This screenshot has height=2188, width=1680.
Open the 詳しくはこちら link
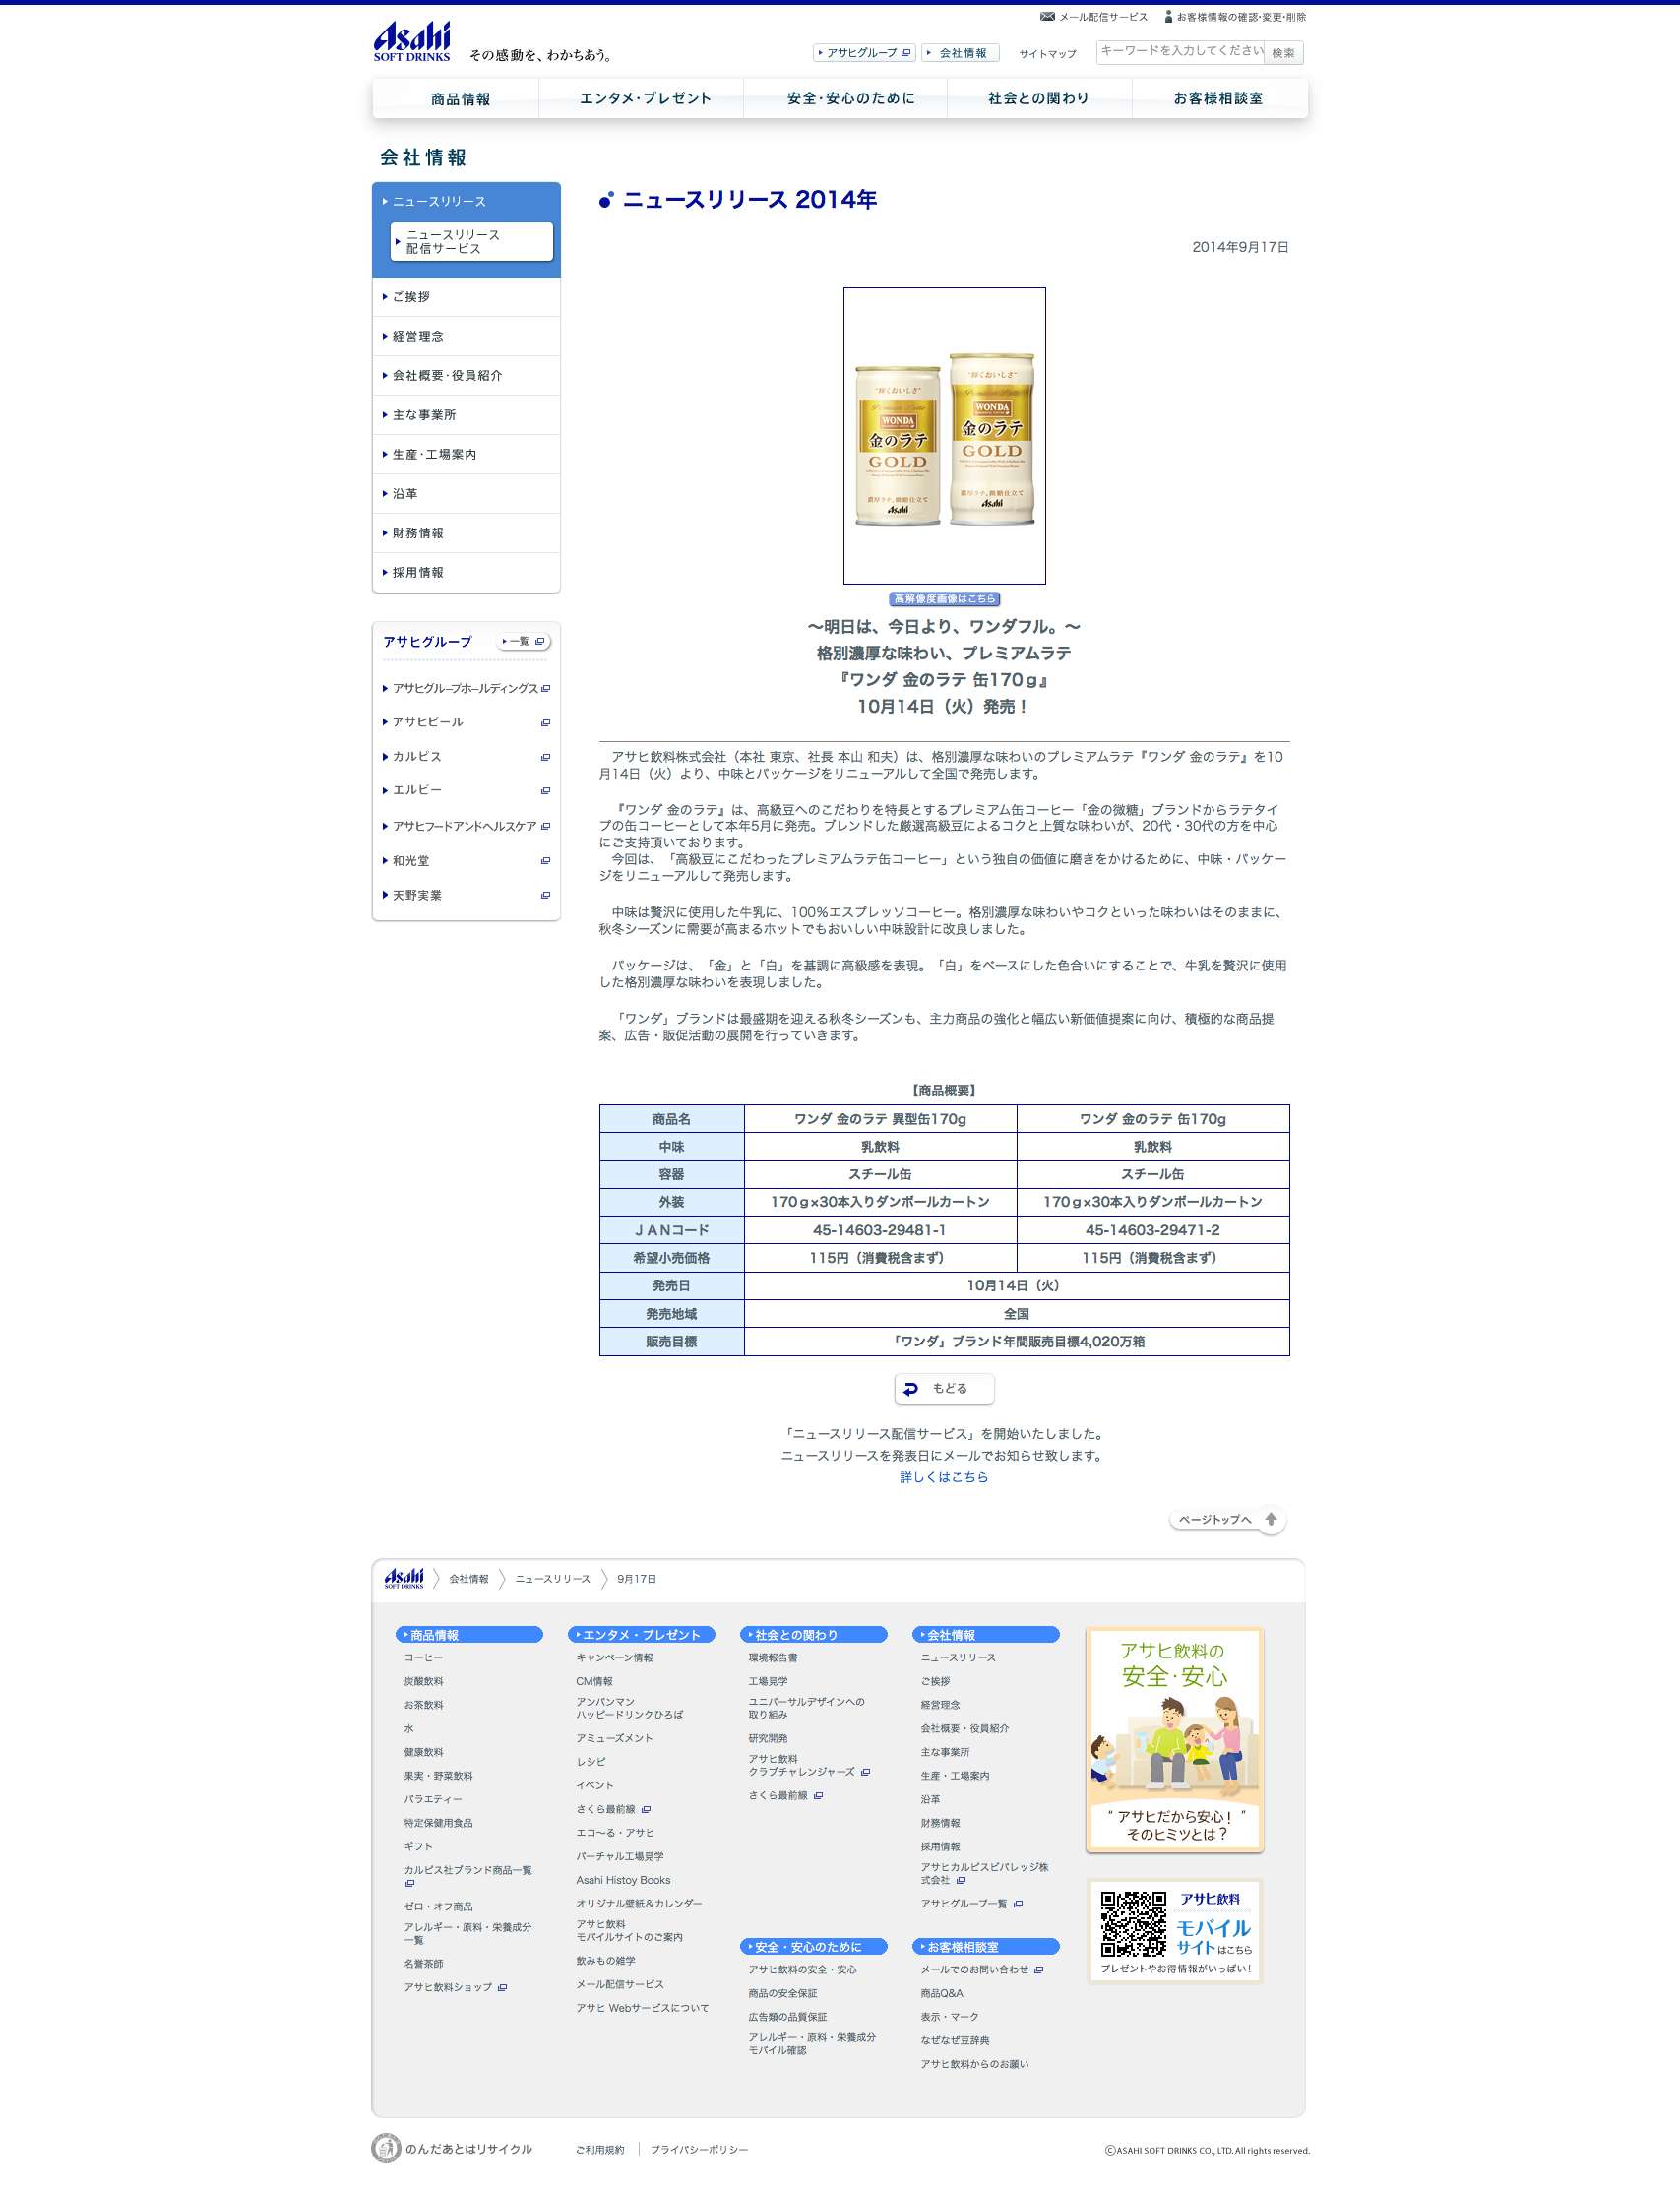click(x=944, y=1477)
